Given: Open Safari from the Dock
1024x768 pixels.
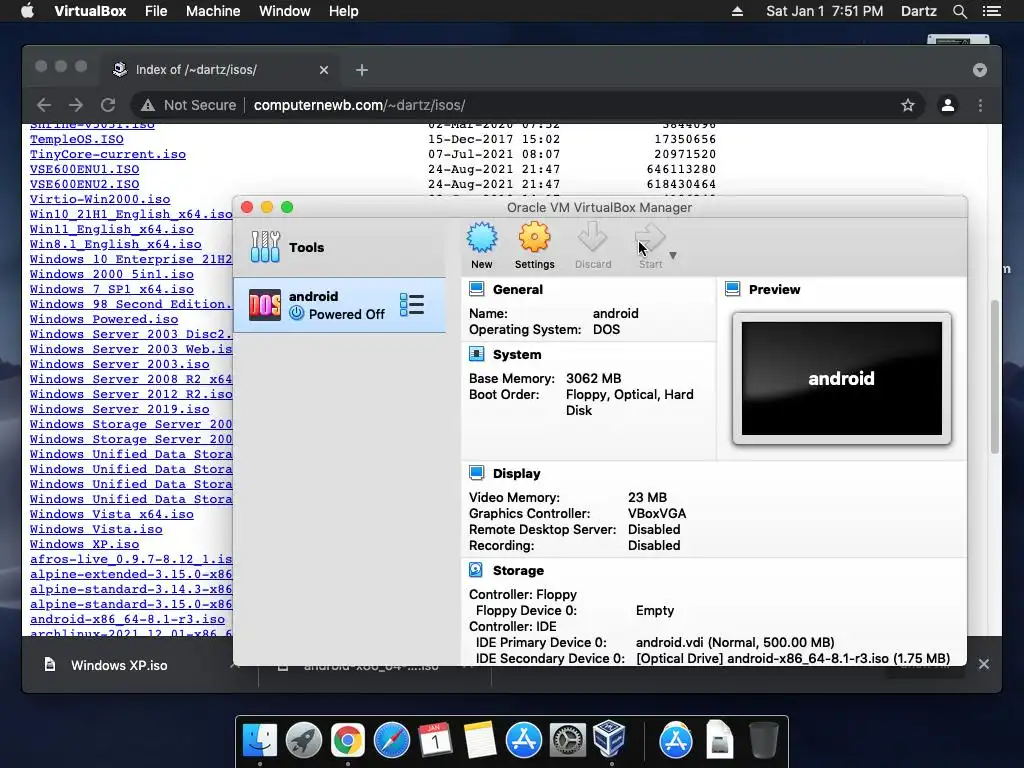Looking at the screenshot, I should tap(392, 740).
